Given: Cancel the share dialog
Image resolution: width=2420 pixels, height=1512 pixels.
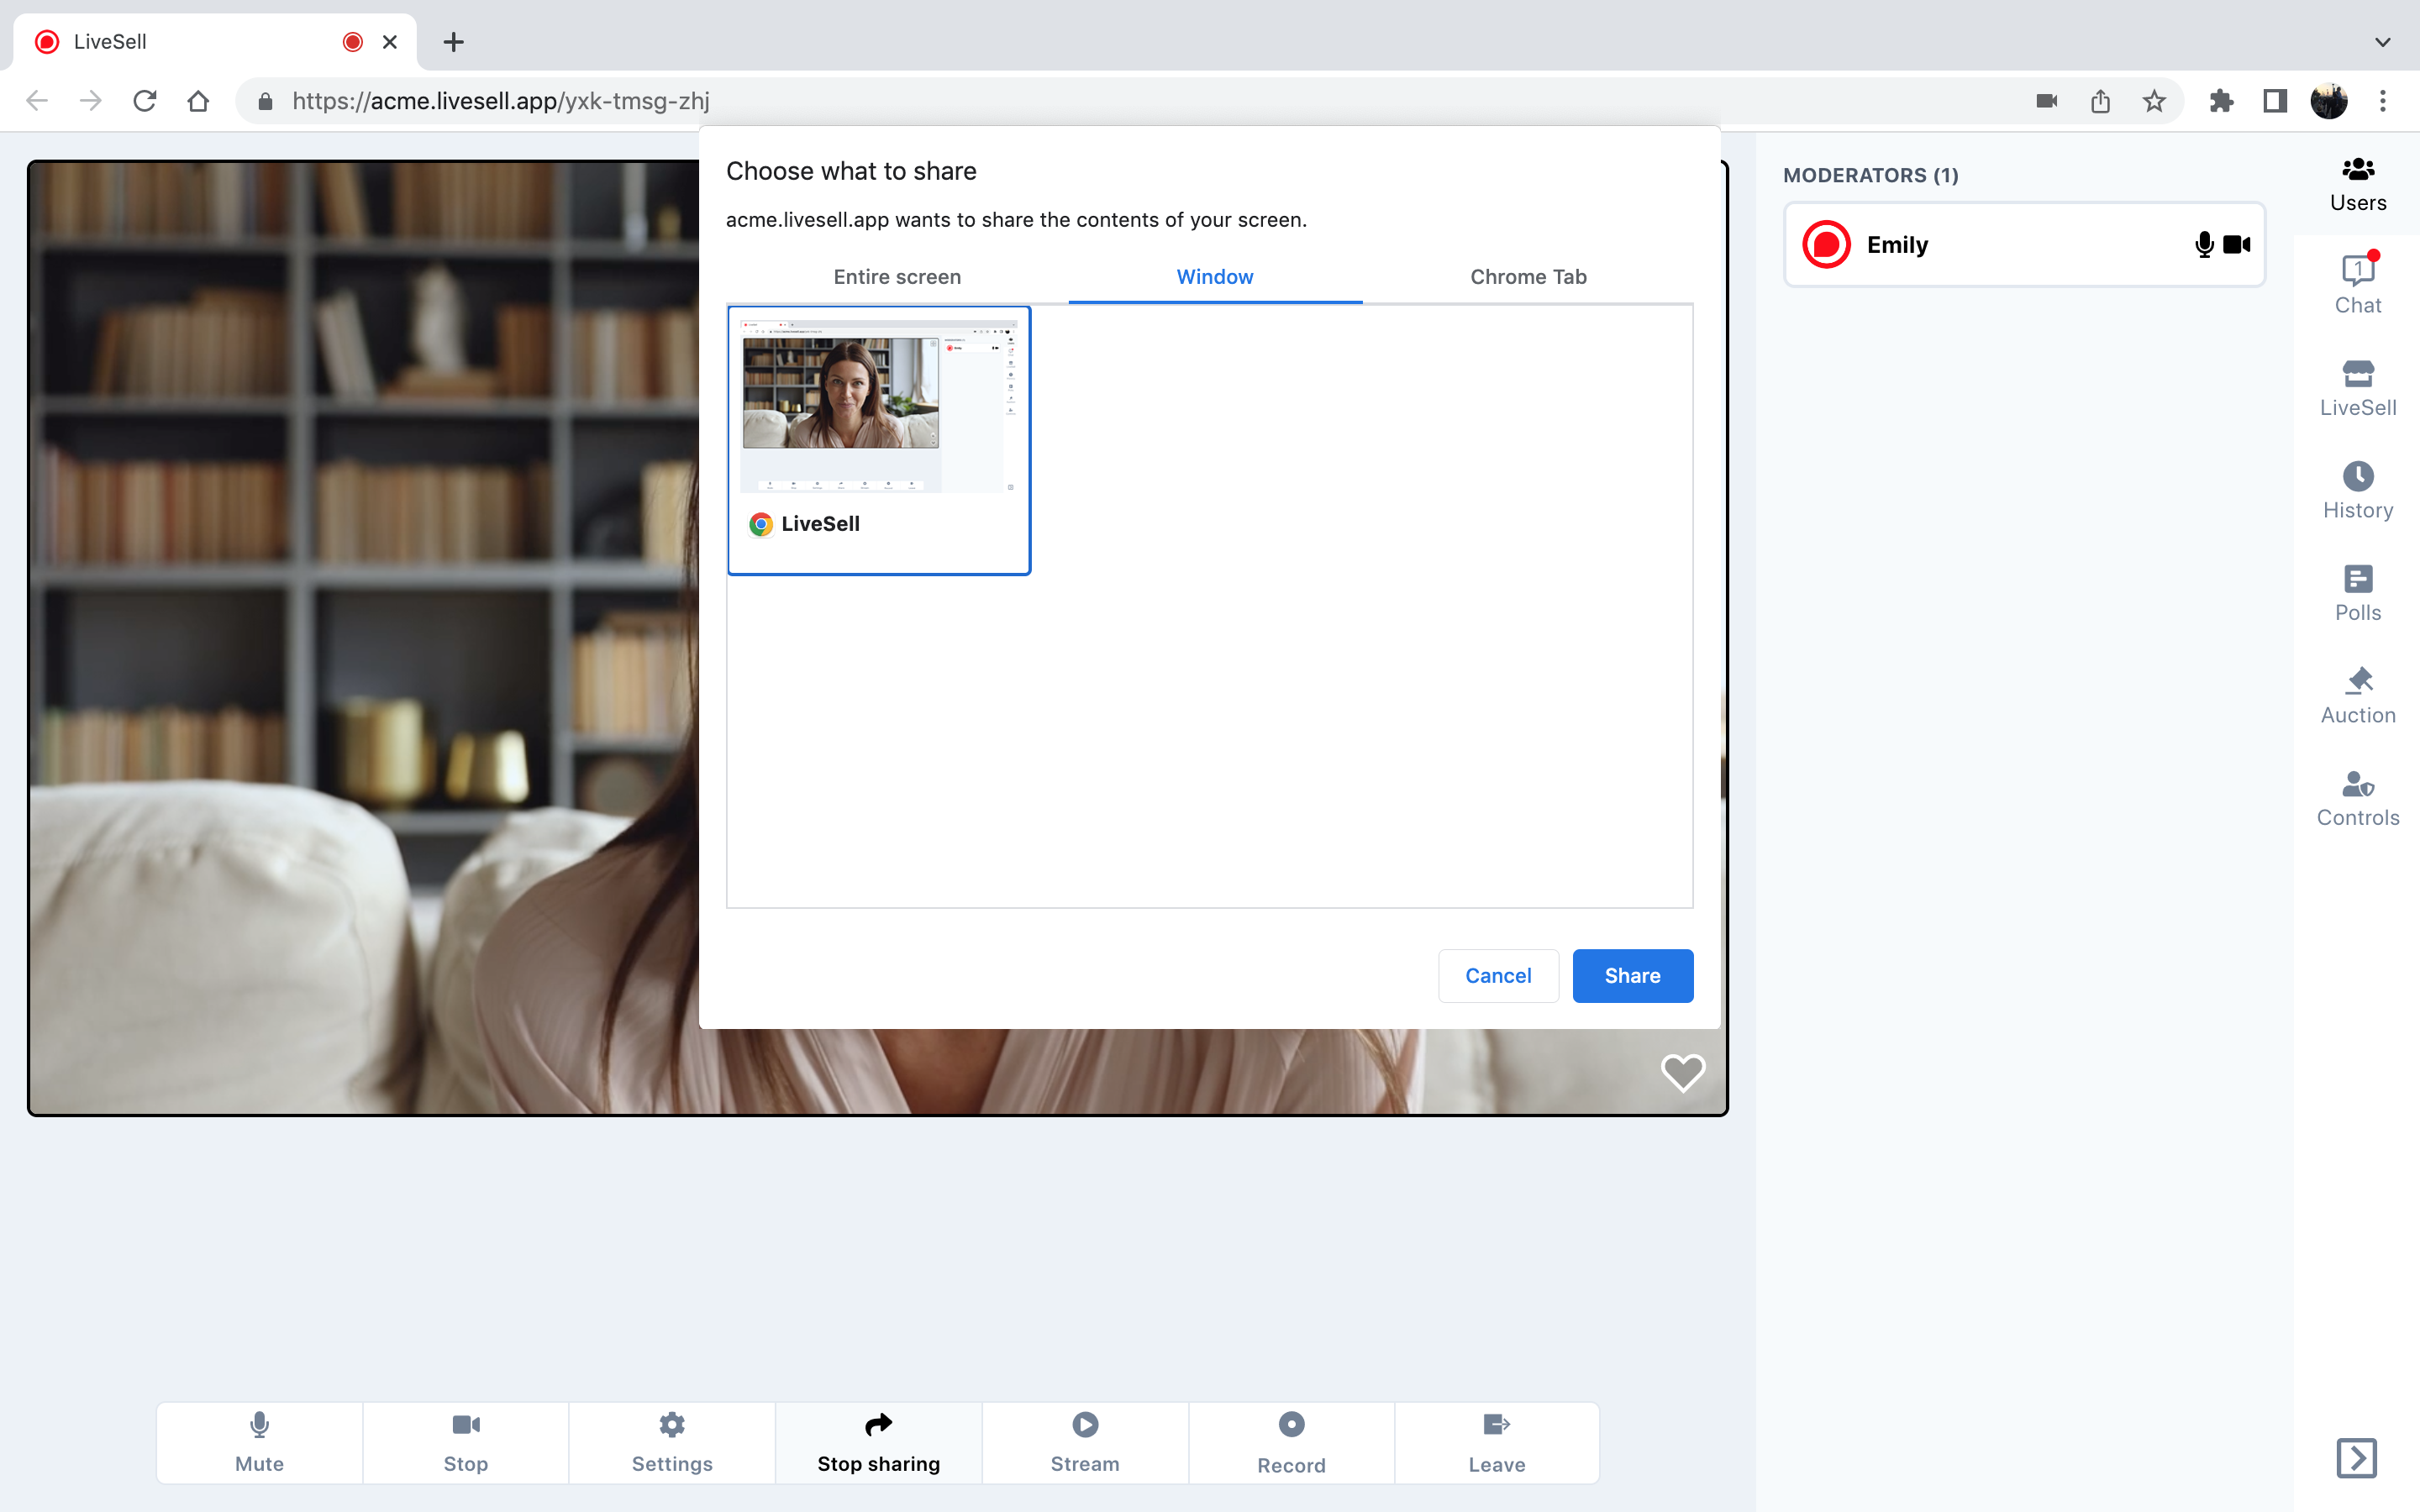Looking at the screenshot, I should (x=1498, y=976).
